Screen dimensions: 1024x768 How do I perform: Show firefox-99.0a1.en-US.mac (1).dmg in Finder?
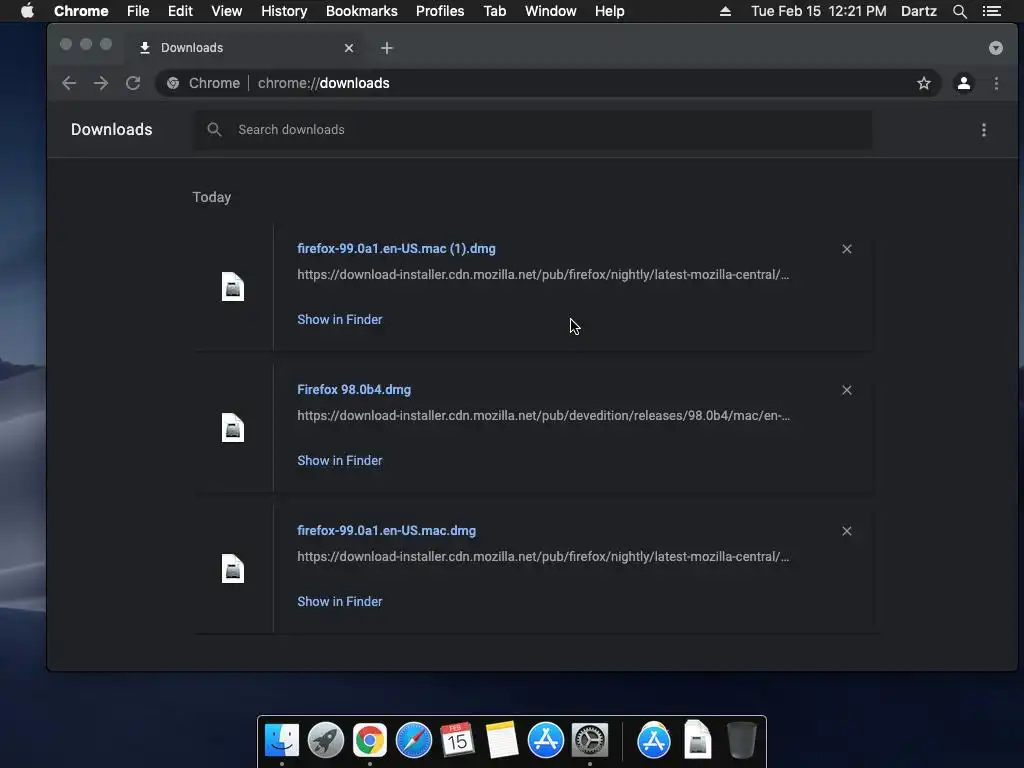(x=340, y=319)
